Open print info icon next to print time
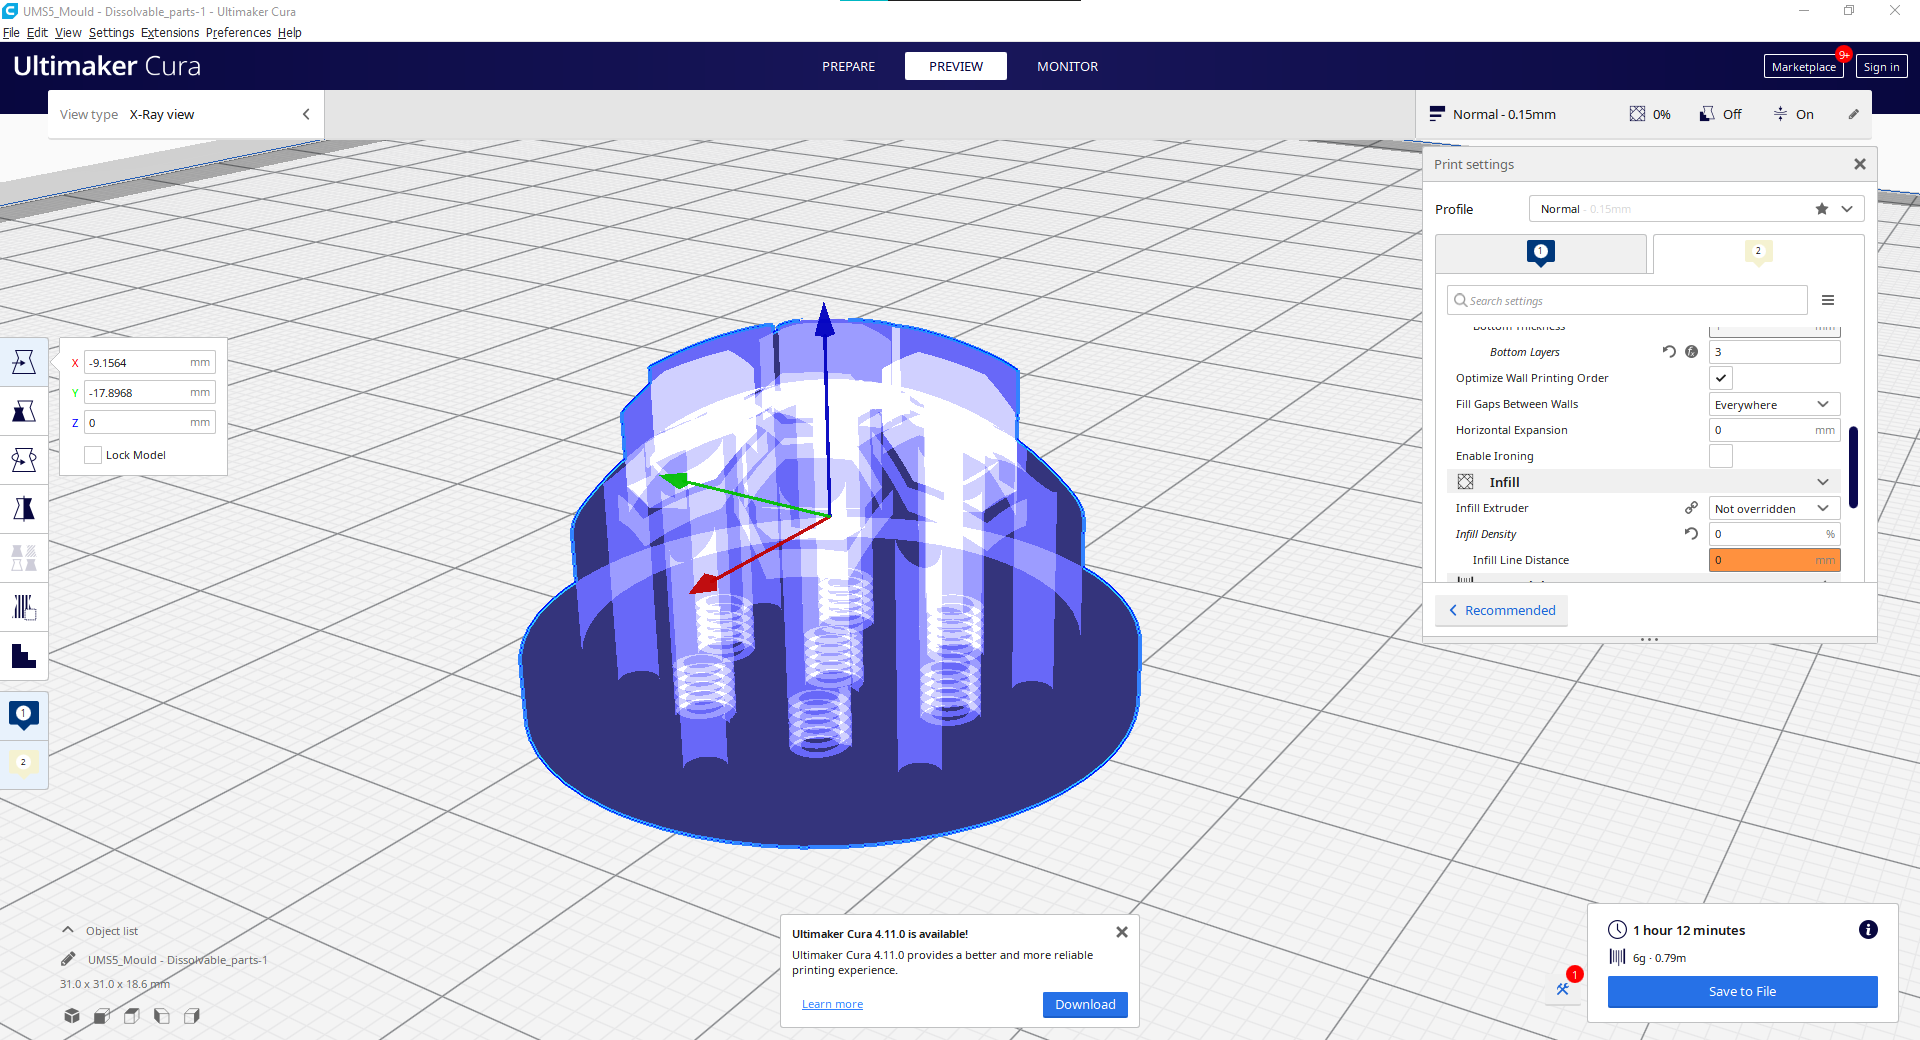Image resolution: width=1920 pixels, height=1040 pixels. click(1868, 930)
